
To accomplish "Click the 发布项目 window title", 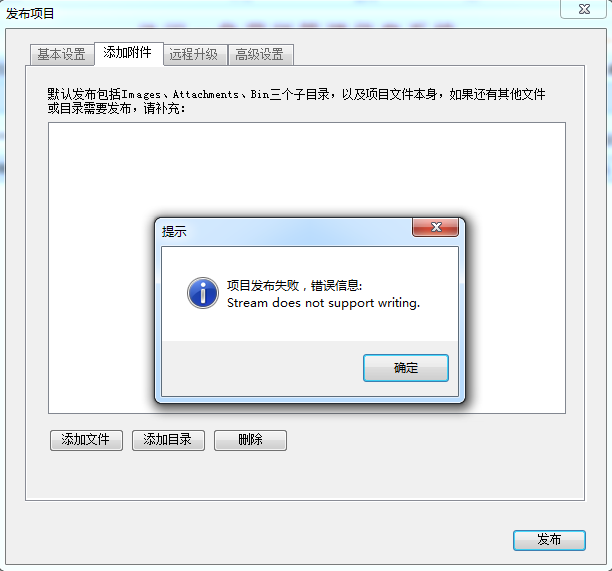I will (x=30, y=14).
